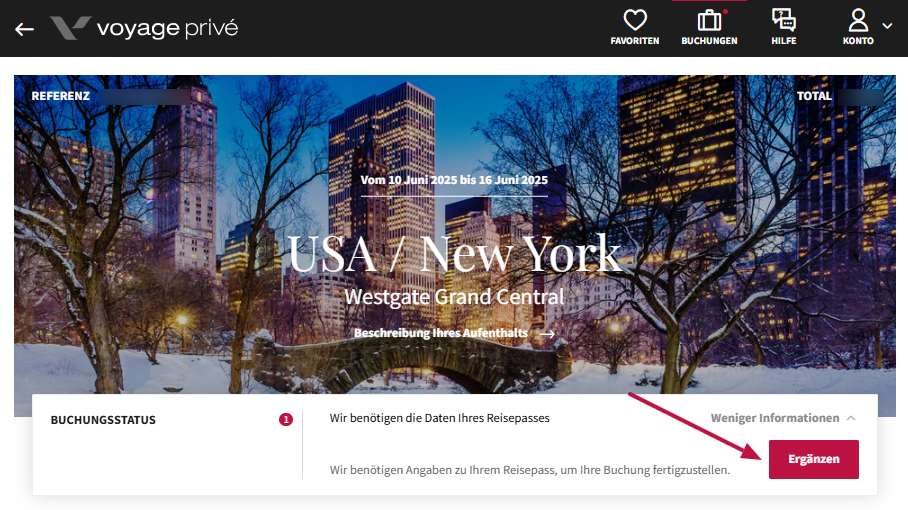The height and width of the screenshot is (510, 908).
Task: Open Favoriten heart icon
Action: click(635, 20)
